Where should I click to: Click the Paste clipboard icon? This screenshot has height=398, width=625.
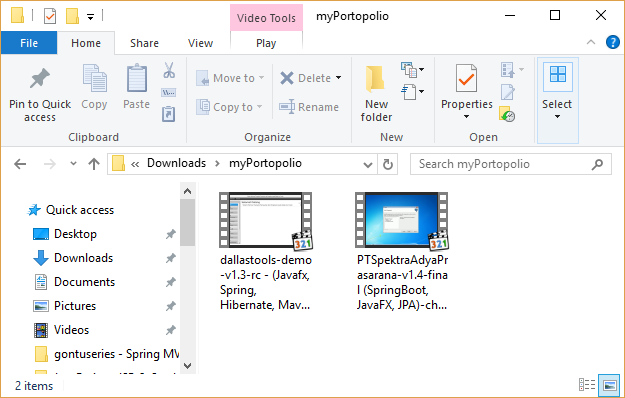tap(137, 78)
